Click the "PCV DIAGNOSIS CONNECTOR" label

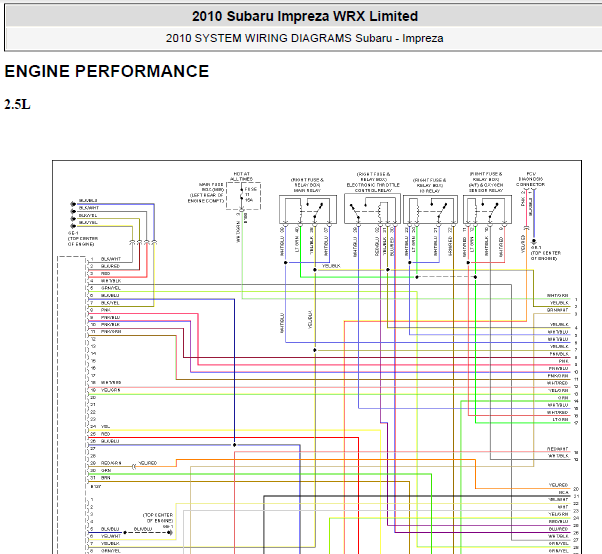[x=530, y=179]
